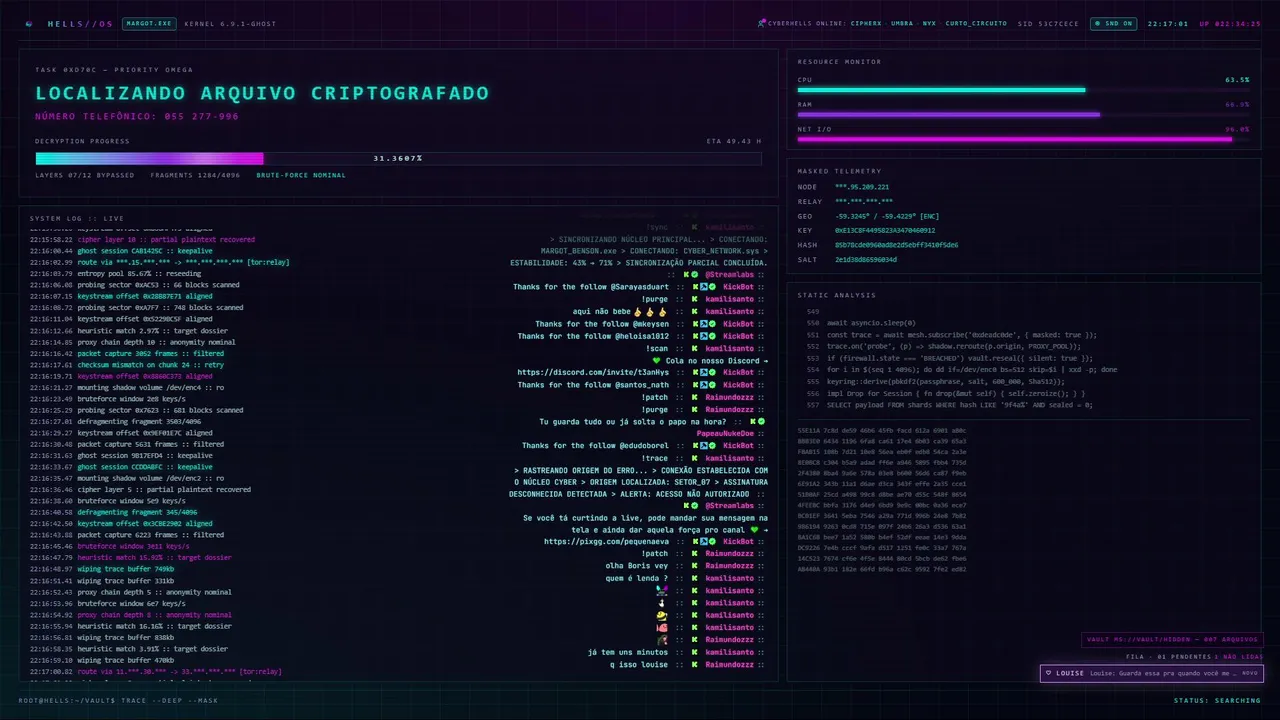
Task: Click the HELLS//OS logo icon
Action: pyautogui.click(x=27, y=23)
